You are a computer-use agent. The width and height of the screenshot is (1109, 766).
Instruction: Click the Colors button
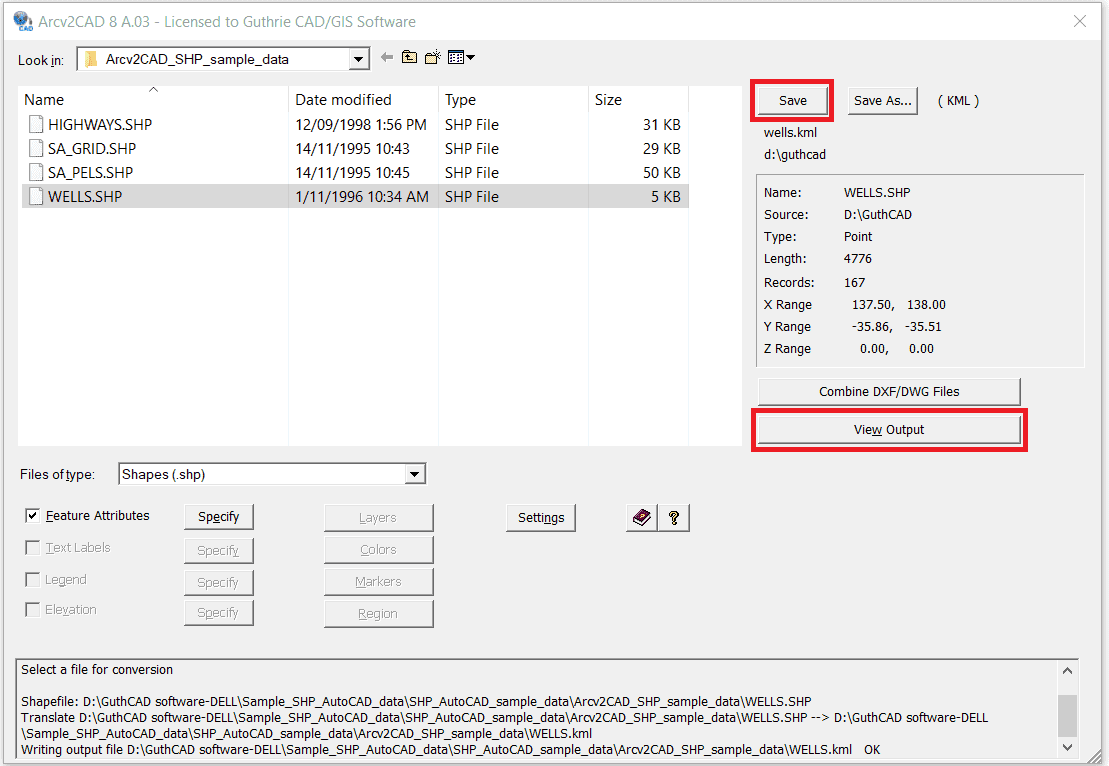[x=378, y=550]
